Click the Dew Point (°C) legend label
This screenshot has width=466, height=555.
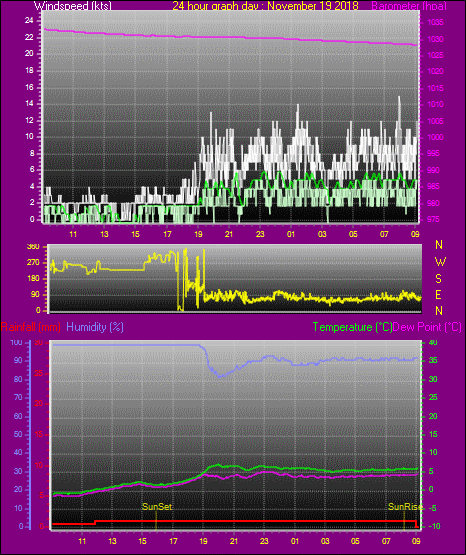tap(427, 327)
